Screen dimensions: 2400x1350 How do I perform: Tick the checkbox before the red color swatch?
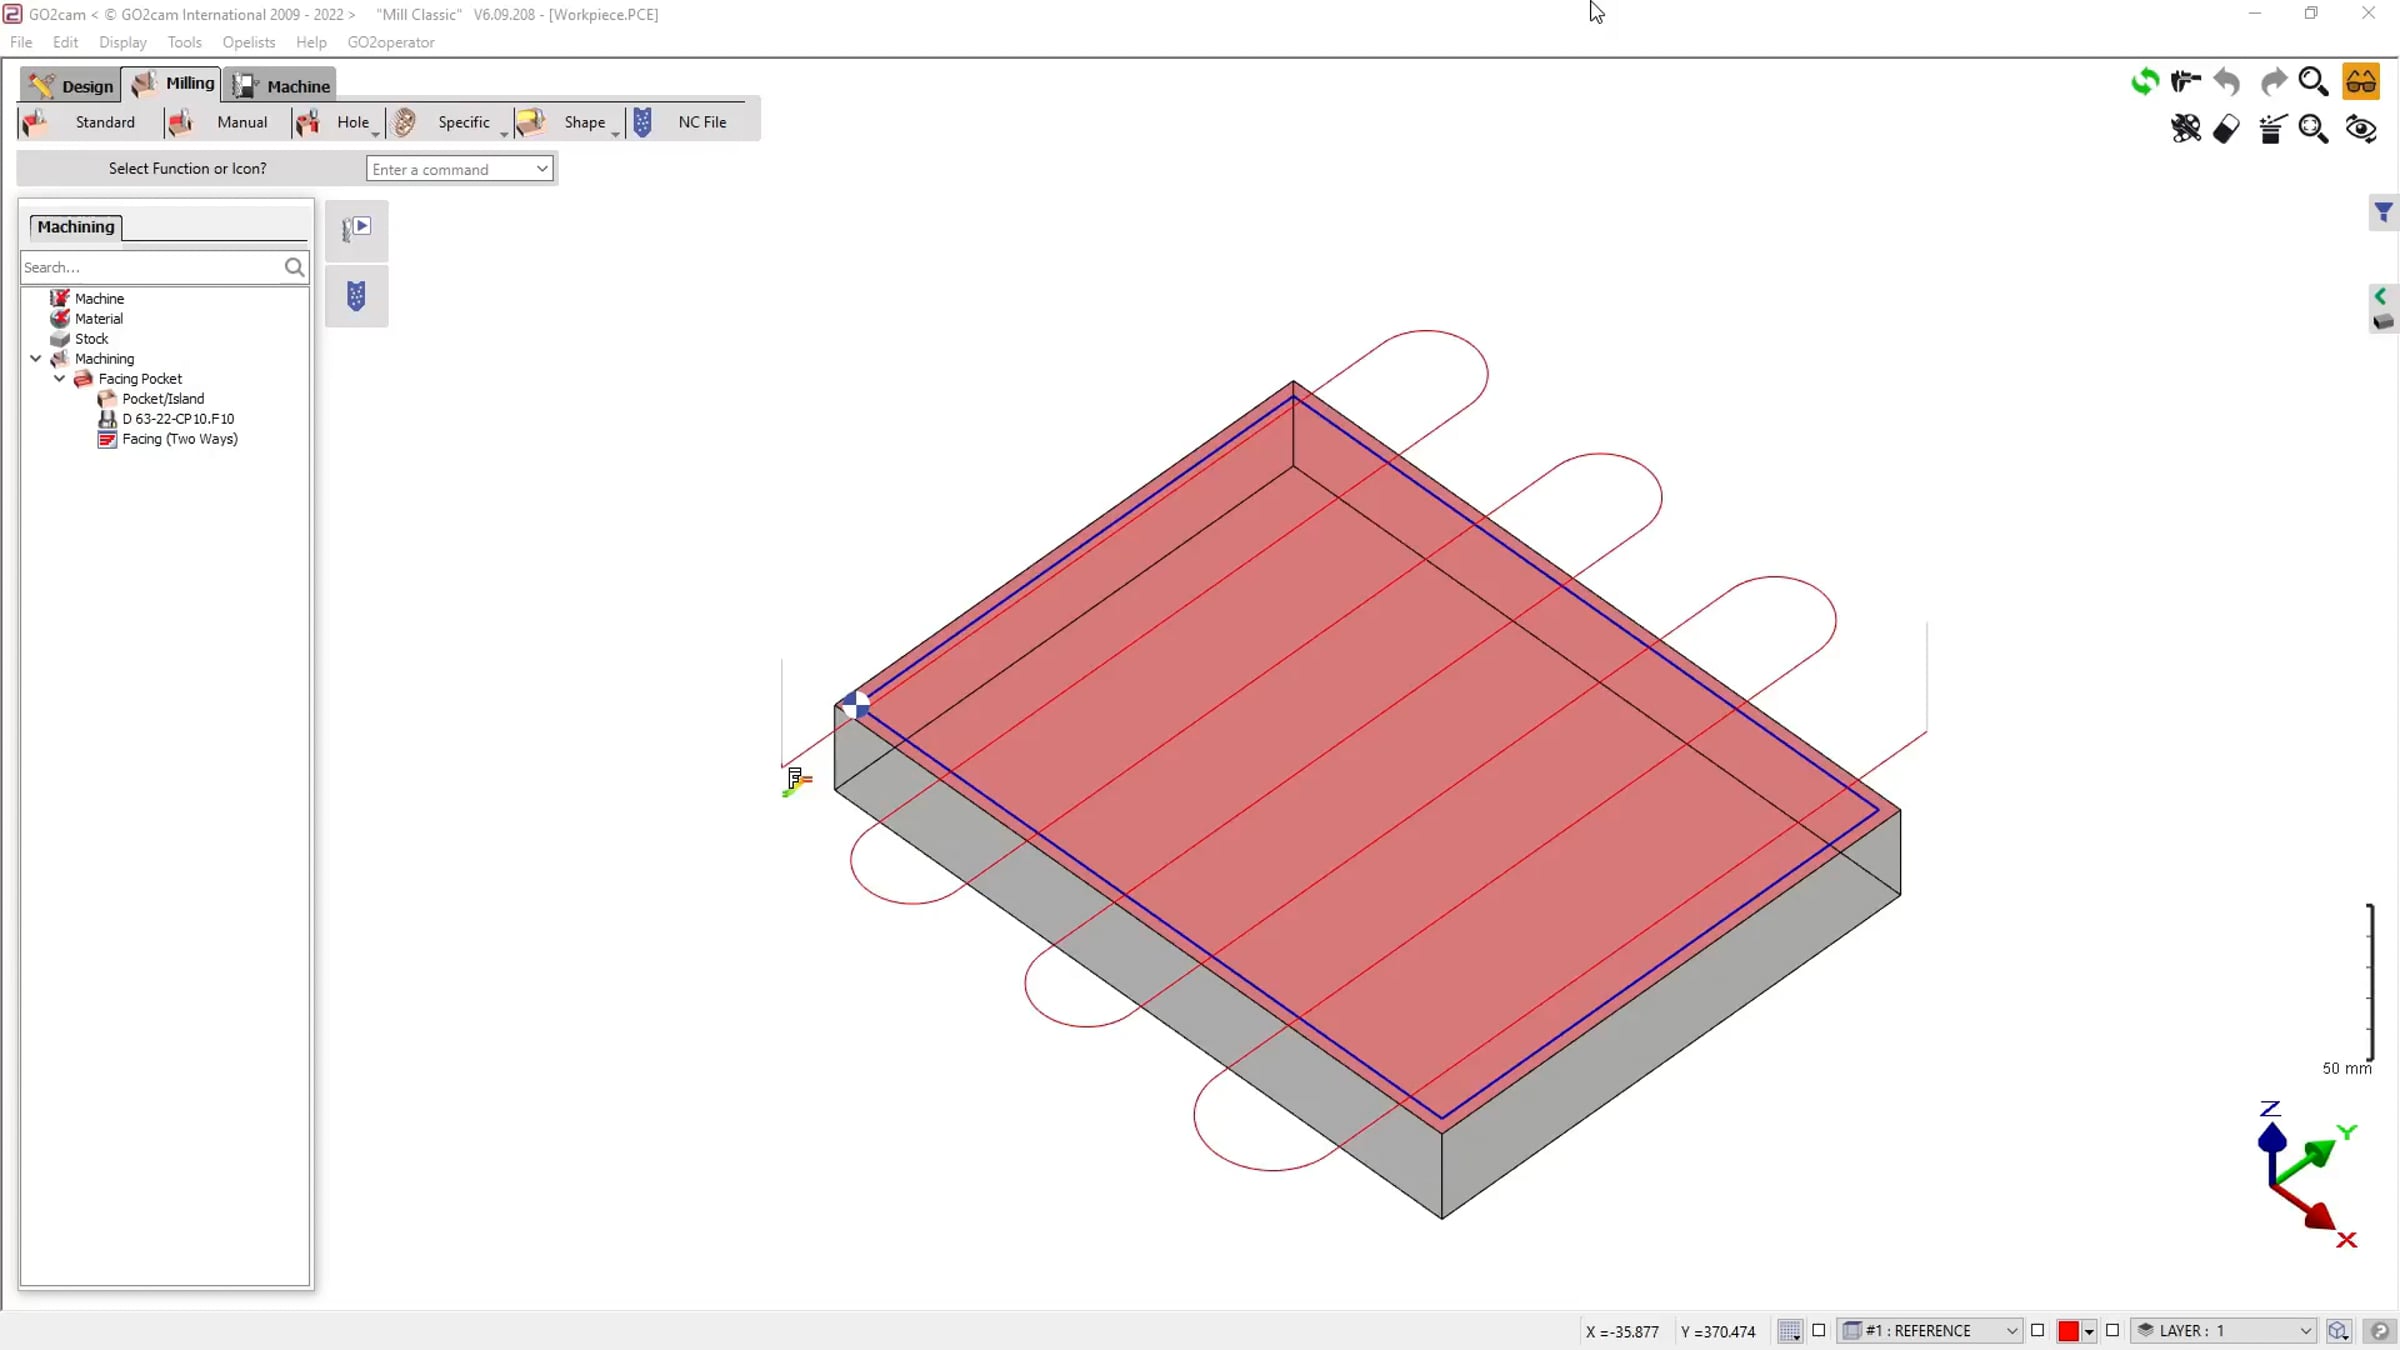click(2038, 1330)
